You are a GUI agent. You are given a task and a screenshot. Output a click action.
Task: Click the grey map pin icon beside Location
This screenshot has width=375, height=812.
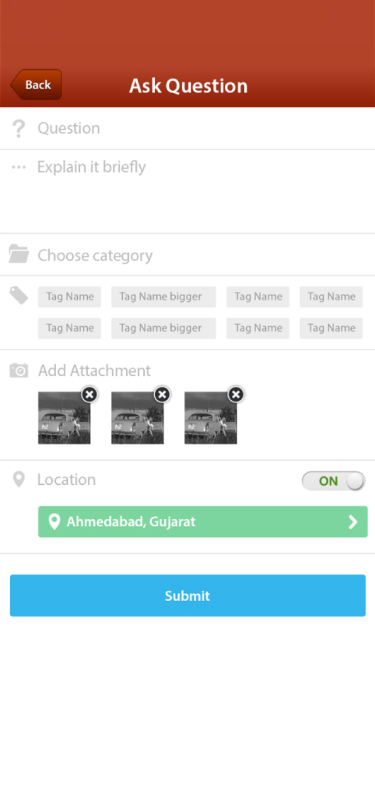coord(19,480)
